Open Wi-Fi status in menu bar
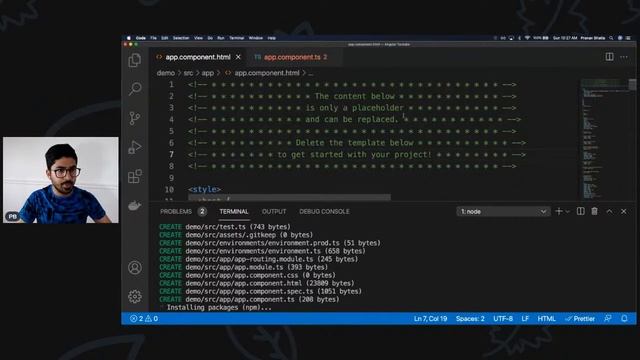This screenshot has width=640, height=360. 527,38
